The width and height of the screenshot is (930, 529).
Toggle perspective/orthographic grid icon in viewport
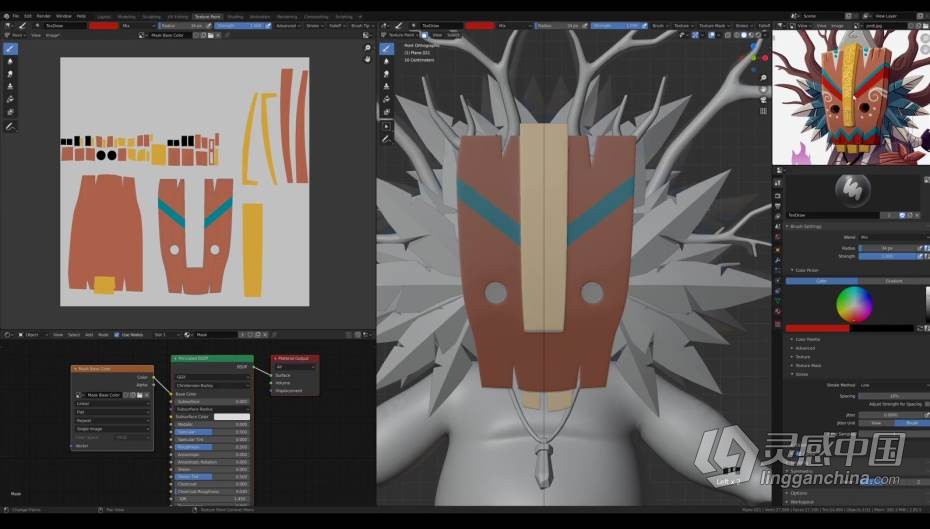pyautogui.click(x=763, y=111)
